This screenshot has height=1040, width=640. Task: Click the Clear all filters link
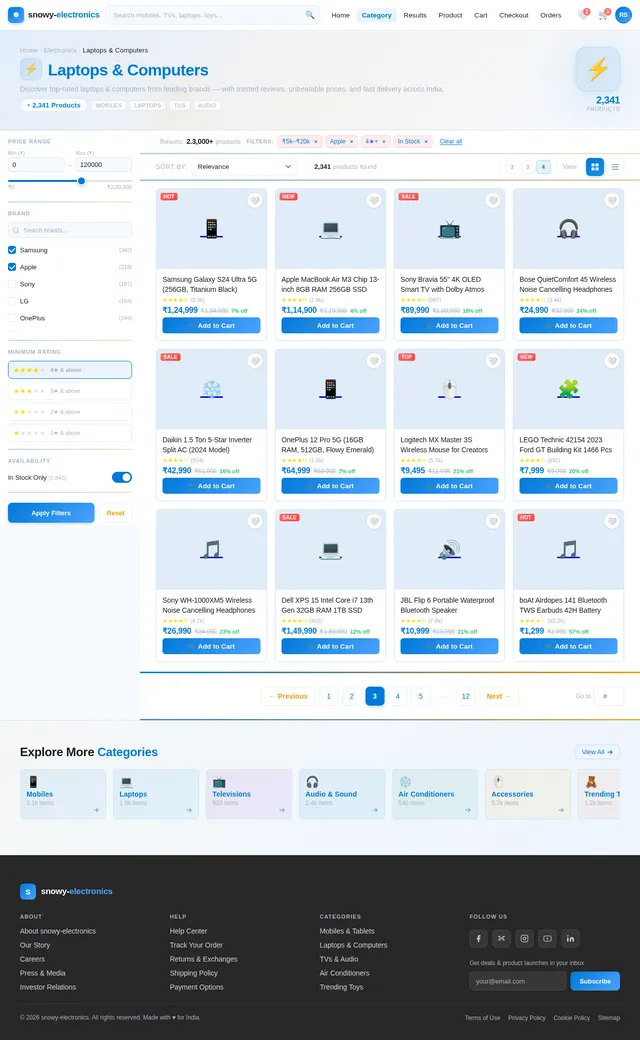click(451, 141)
